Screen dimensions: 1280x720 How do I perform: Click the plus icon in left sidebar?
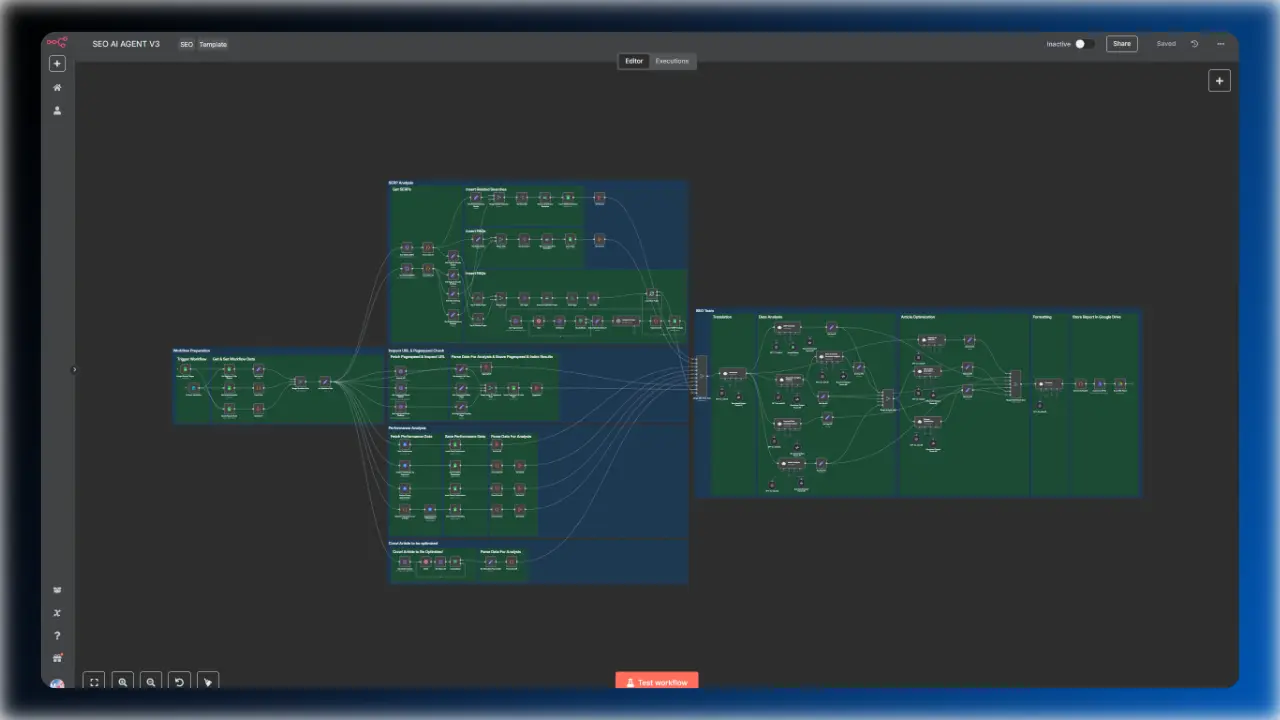point(57,64)
